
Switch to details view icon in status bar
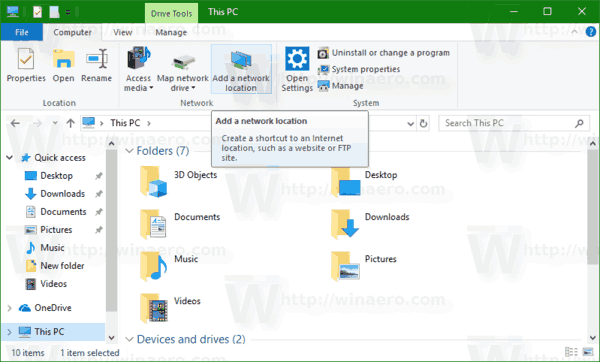[571, 352]
